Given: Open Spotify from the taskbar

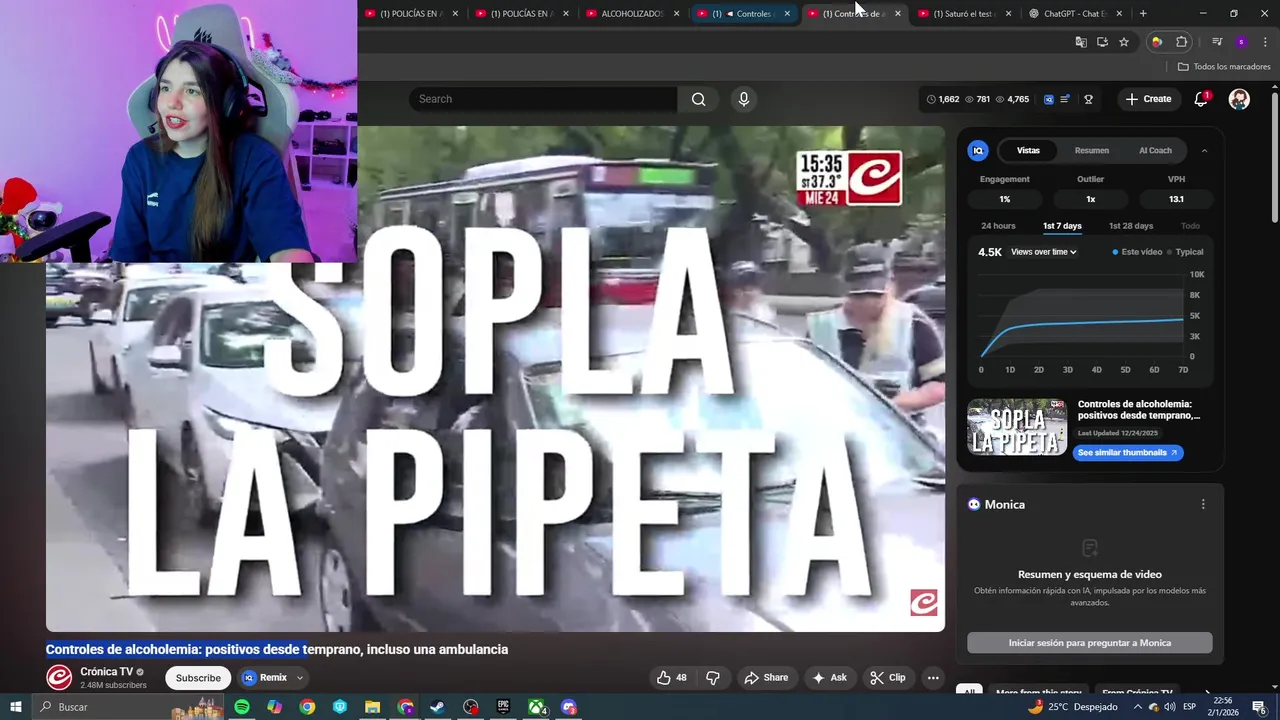Looking at the screenshot, I should pos(242,707).
